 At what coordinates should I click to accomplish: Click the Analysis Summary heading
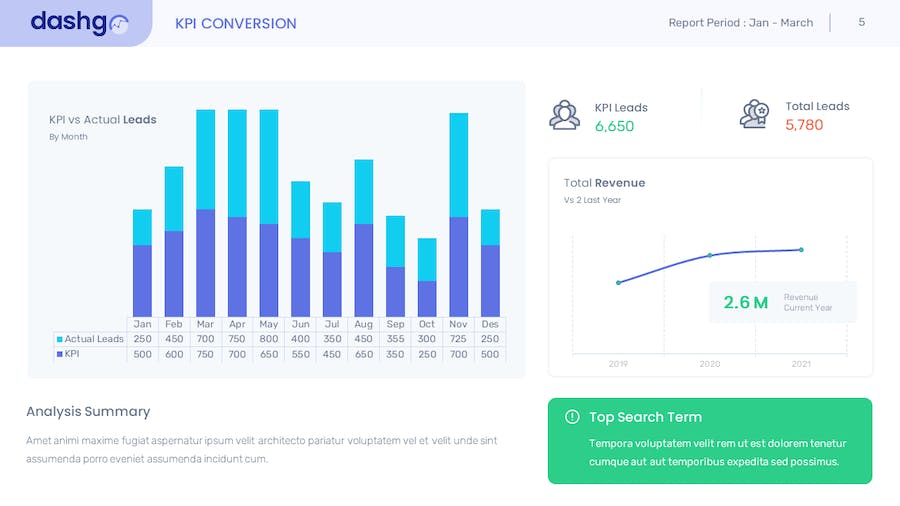tap(88, 411)
